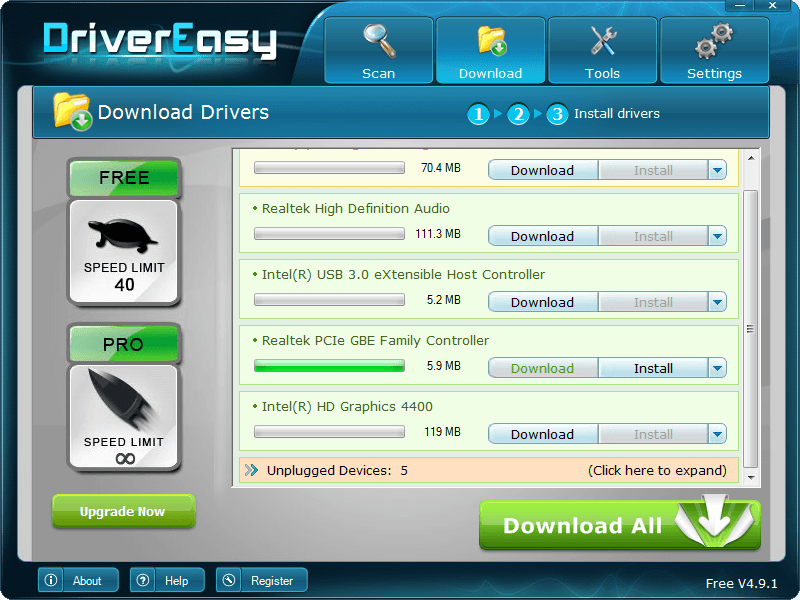Viewport: 800px width, 600px height.
Task: Click the 'Click here to expand' text
Action: [x=657, y=470]
